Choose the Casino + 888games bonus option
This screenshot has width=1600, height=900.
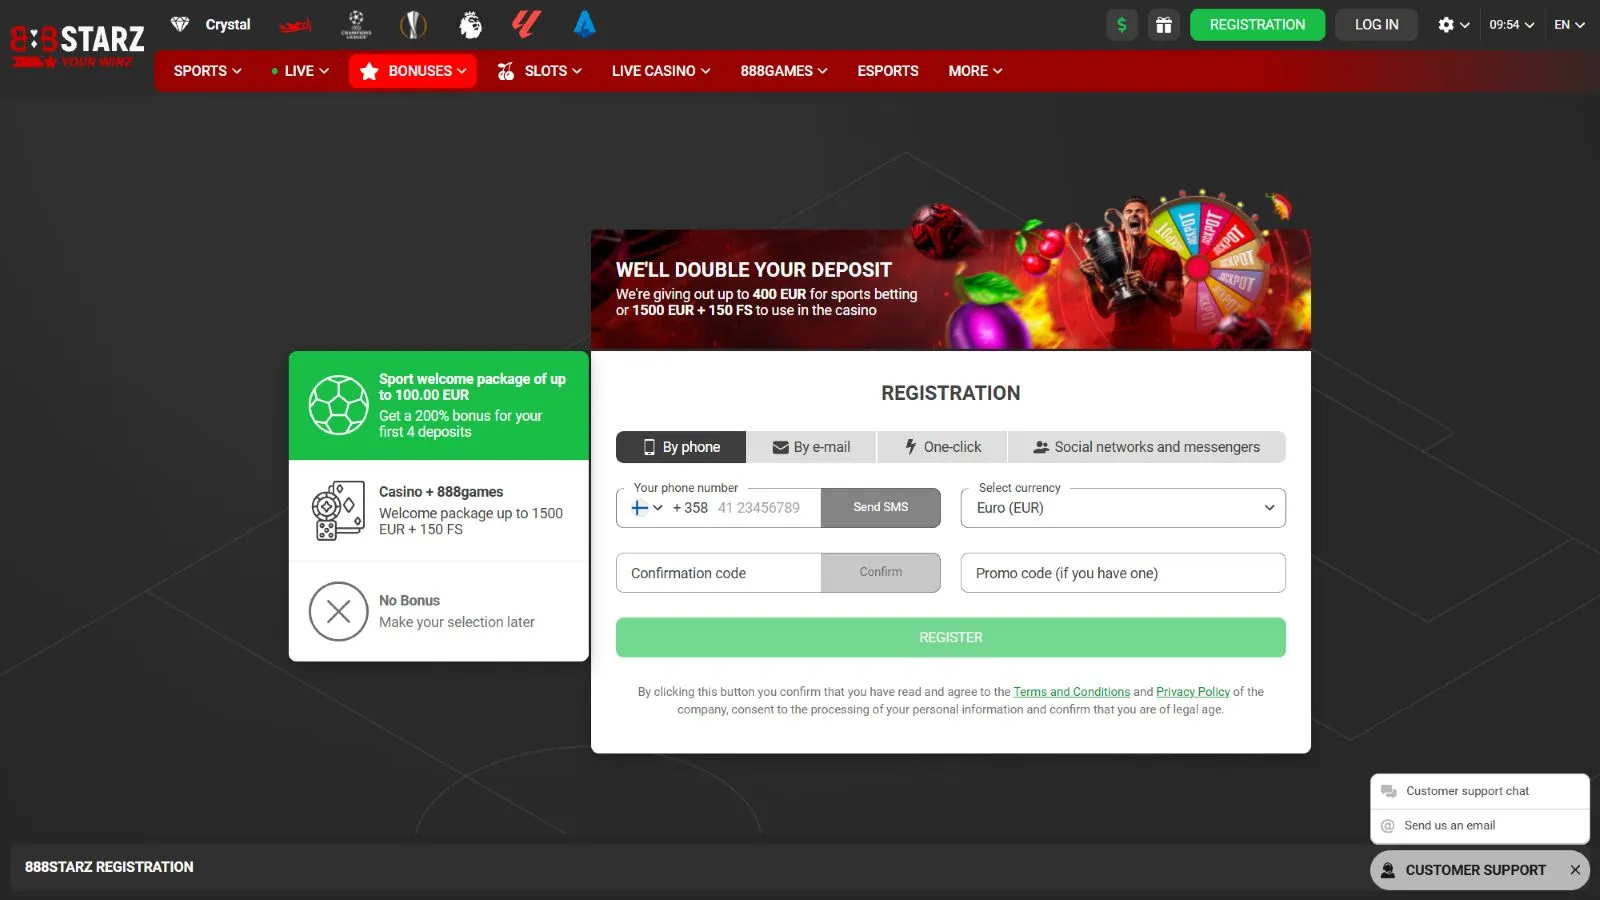point(438,510)
